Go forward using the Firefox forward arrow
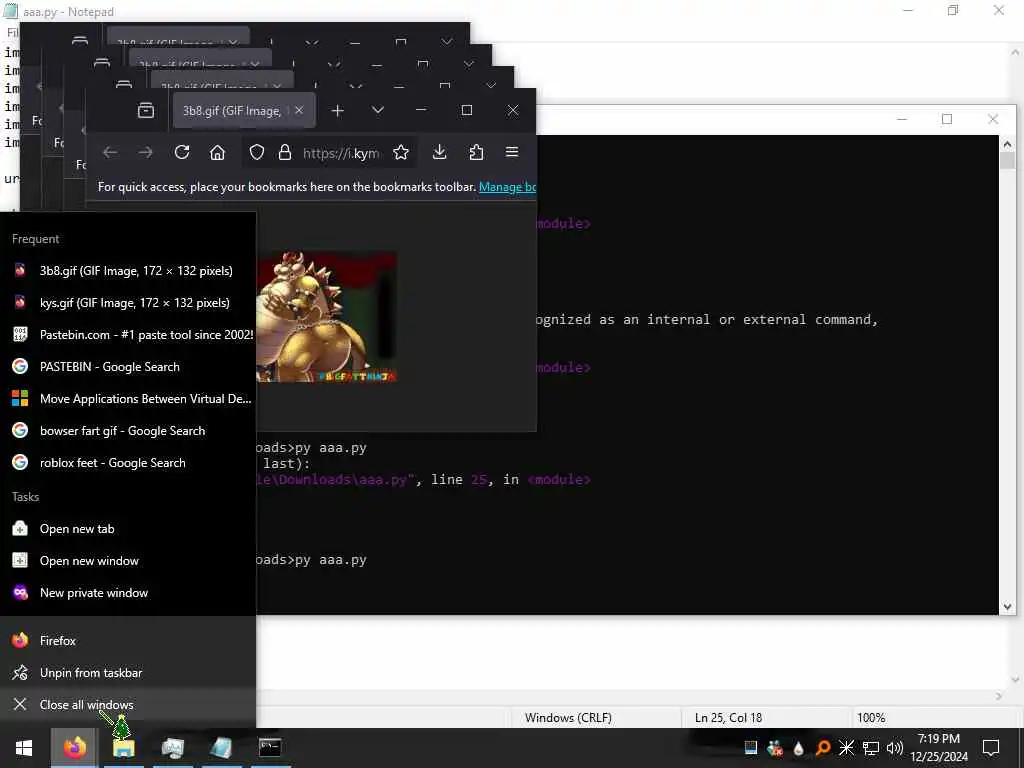 click(x=146, y=152)
